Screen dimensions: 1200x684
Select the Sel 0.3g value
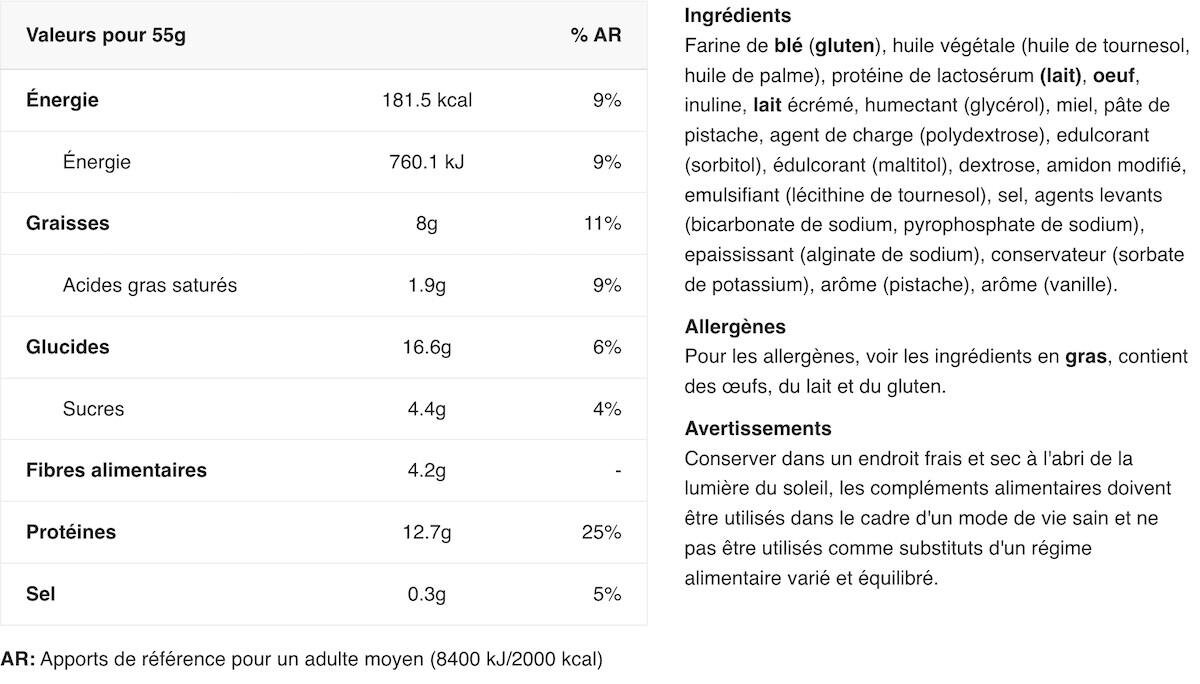pyautogui.click(x=427, y=594)
